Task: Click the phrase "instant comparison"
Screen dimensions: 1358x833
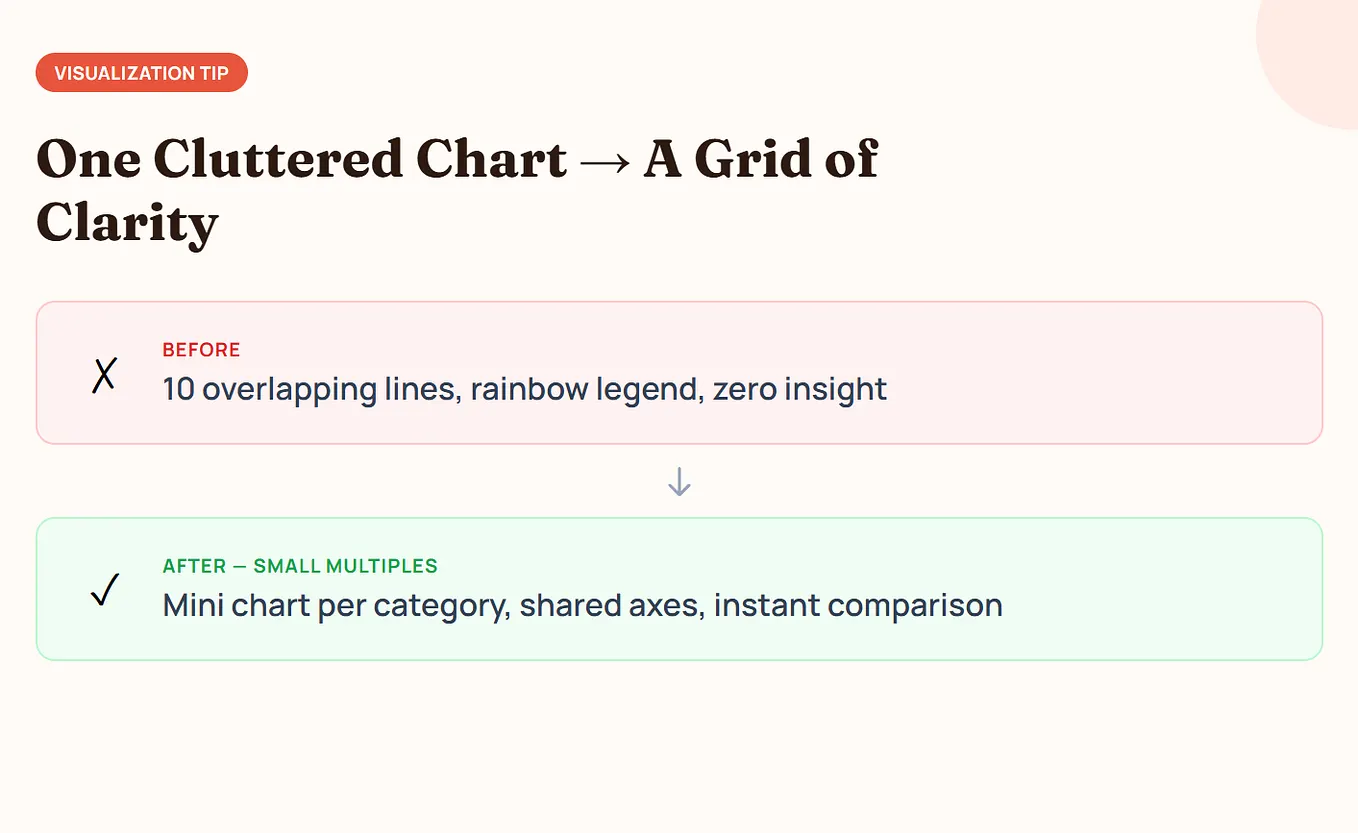Action: 858,605
